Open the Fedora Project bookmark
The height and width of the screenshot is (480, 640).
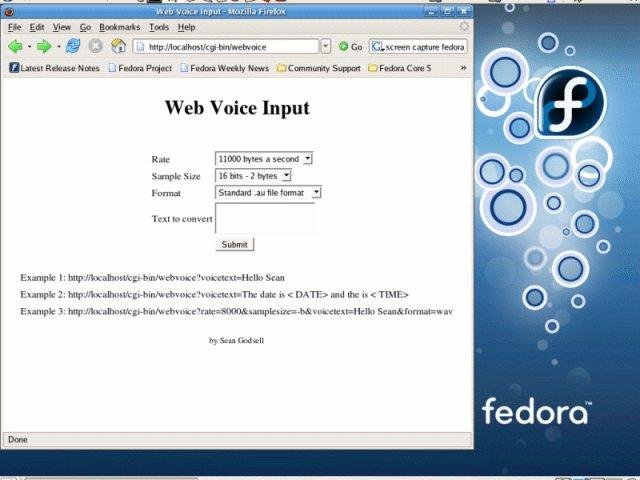(x=140, y=68)
